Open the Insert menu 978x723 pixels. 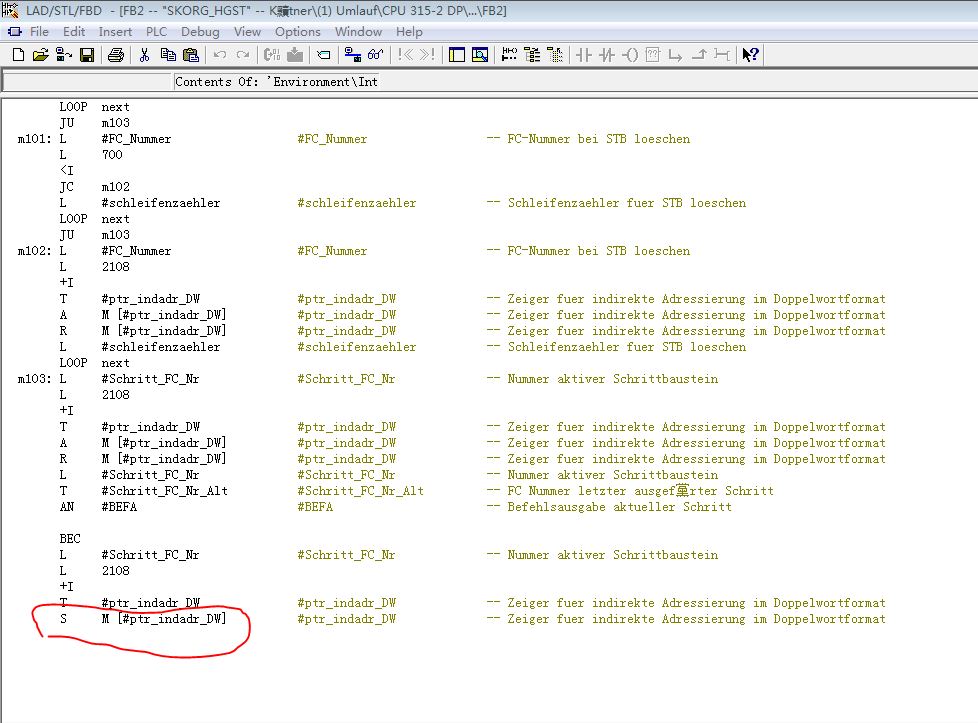click(x=115, y=31)
